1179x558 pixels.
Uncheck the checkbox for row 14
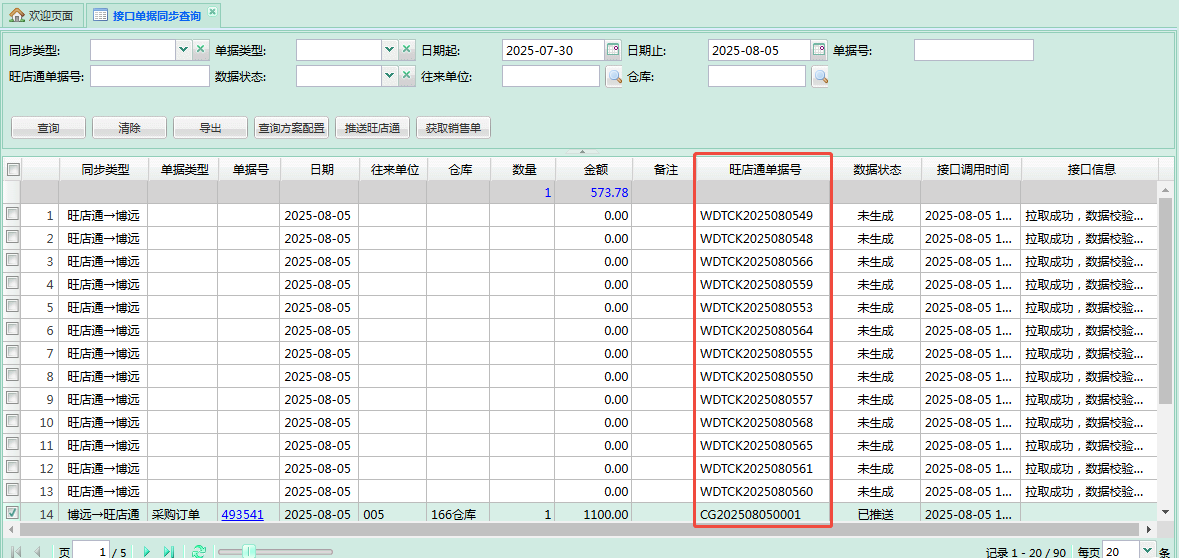tap(13, 514)
